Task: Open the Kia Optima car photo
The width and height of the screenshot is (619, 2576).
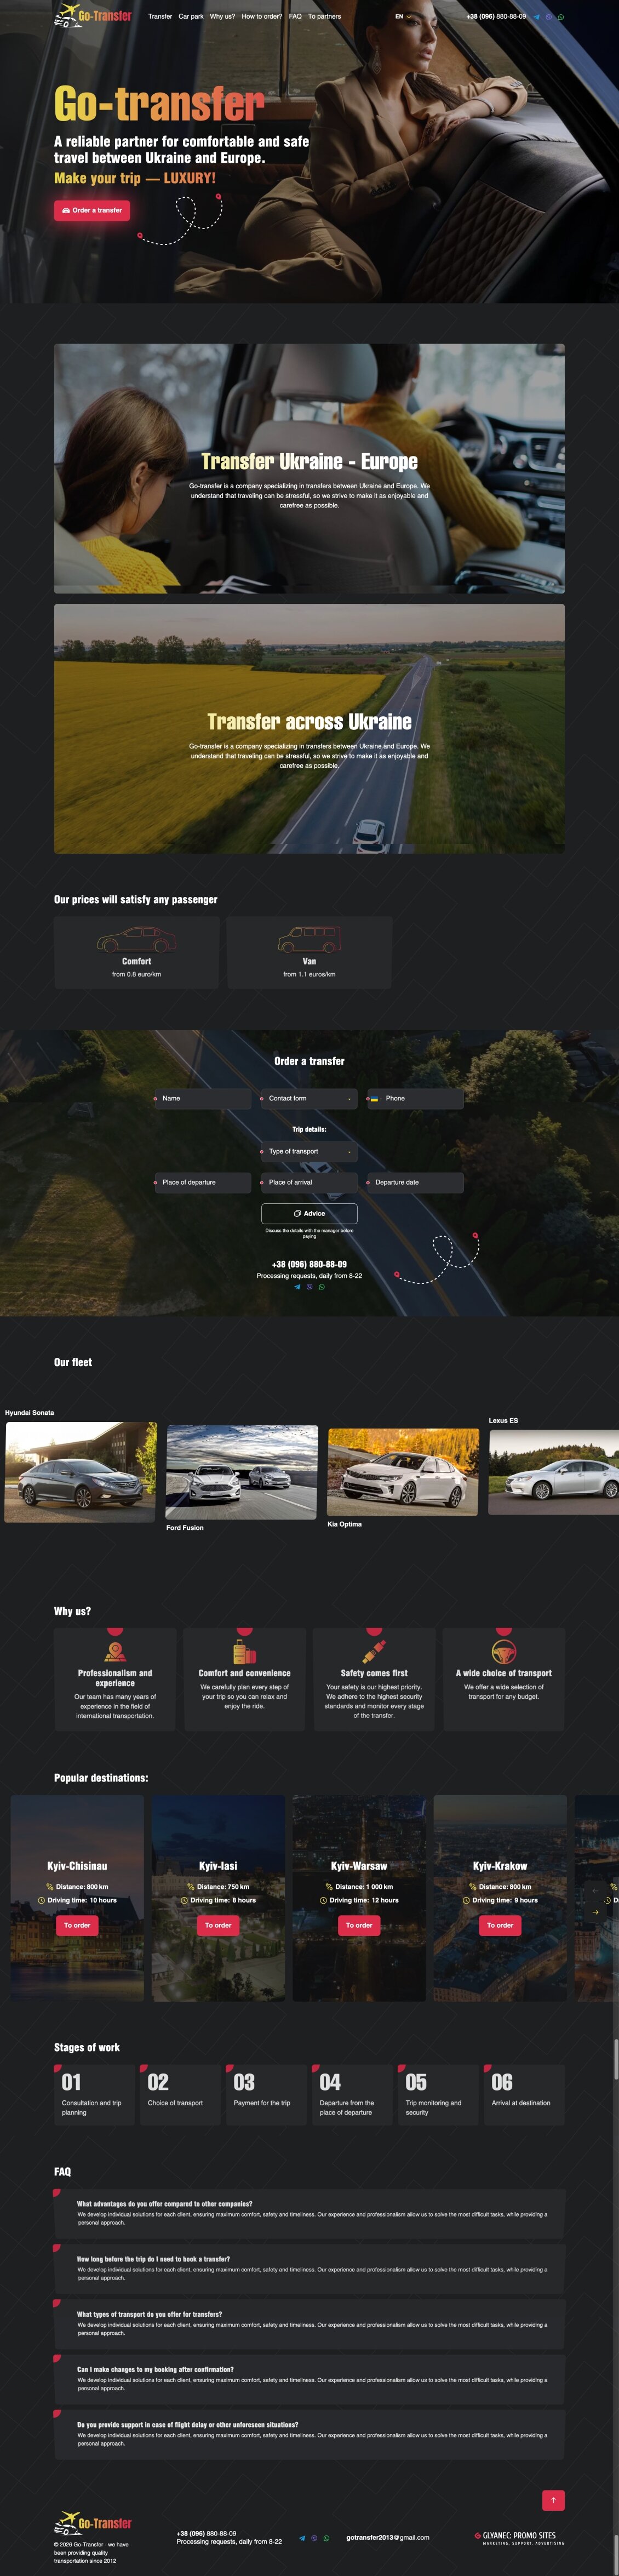Action: coord(403,1472)
